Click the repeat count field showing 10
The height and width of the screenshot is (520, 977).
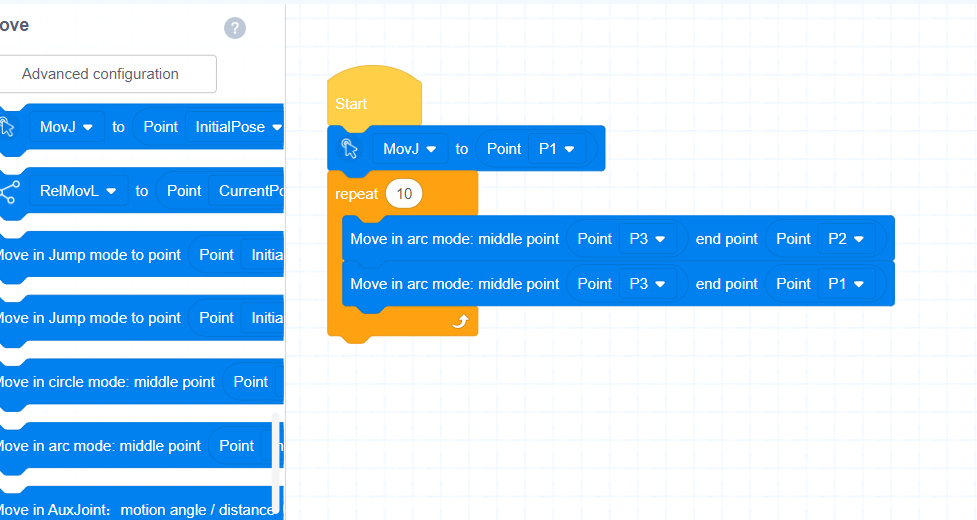(x=404, y=194)
